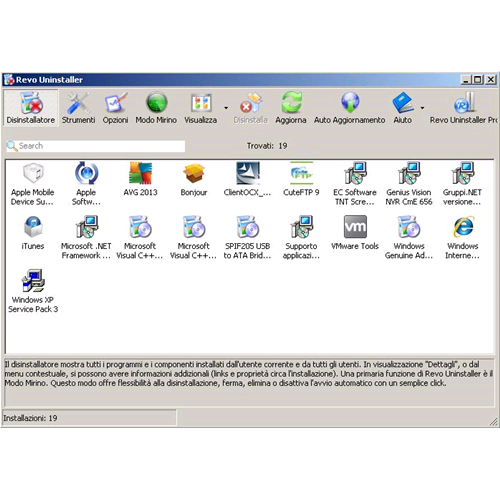Image resolution: width=500 pixels, height=500 pixels.
Task: Expand the Aiuto dropdown arrow
Action: pos(422,108)
